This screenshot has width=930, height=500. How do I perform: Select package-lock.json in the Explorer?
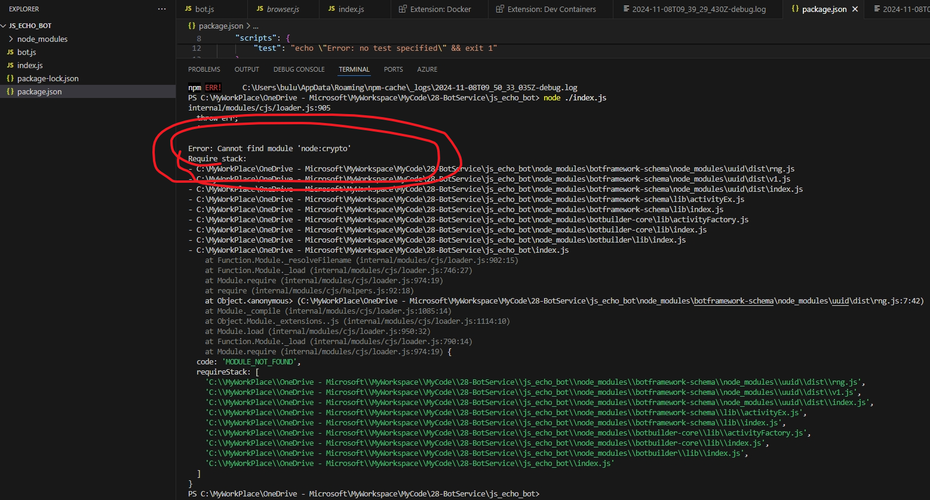pos(47,78)
